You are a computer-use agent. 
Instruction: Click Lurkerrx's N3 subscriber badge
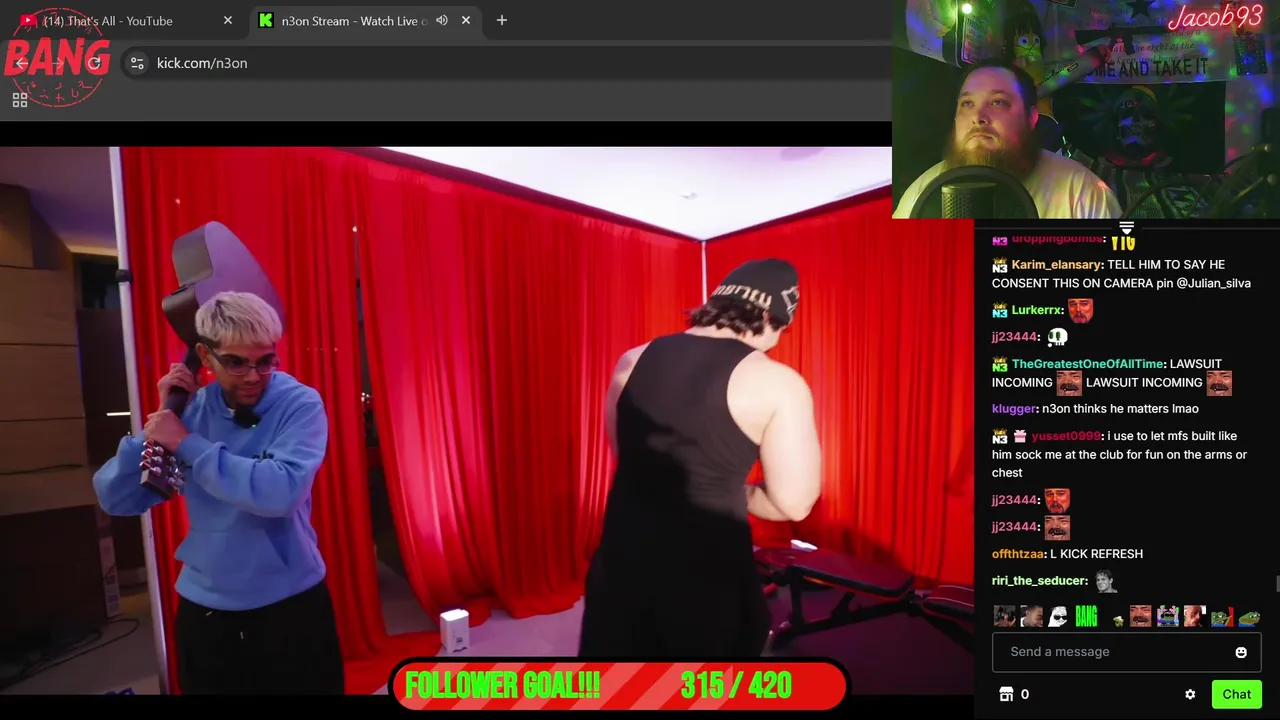1000,310
